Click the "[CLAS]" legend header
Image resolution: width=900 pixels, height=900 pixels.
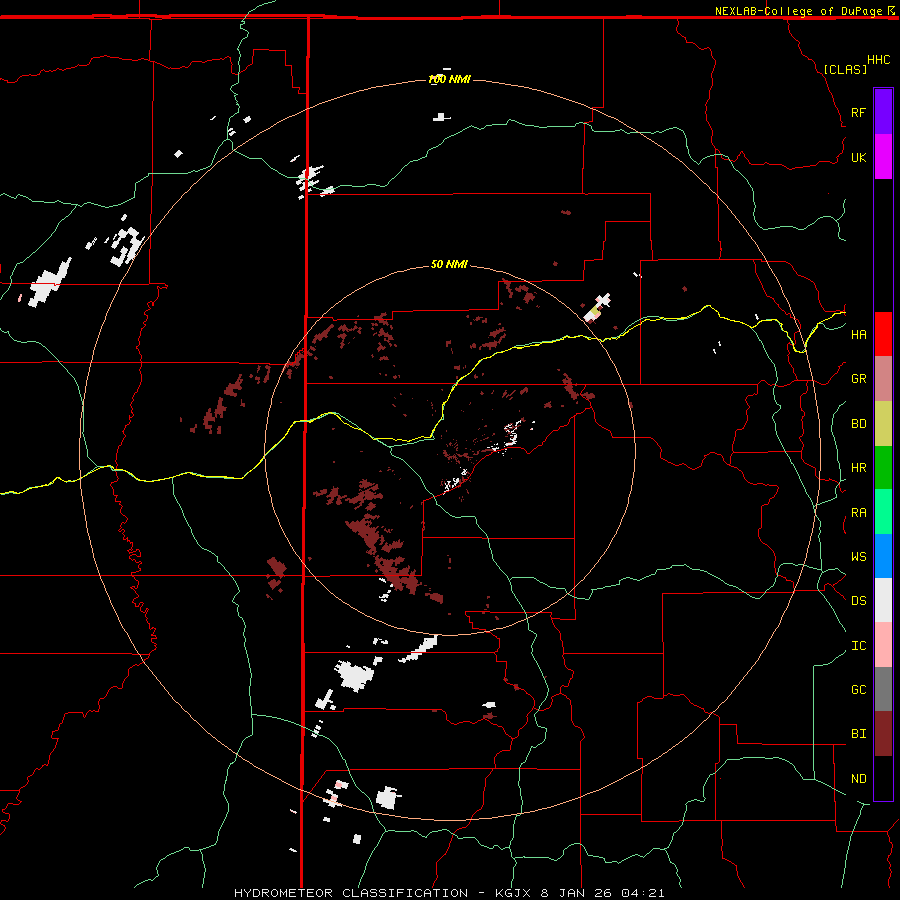(845, 69)
